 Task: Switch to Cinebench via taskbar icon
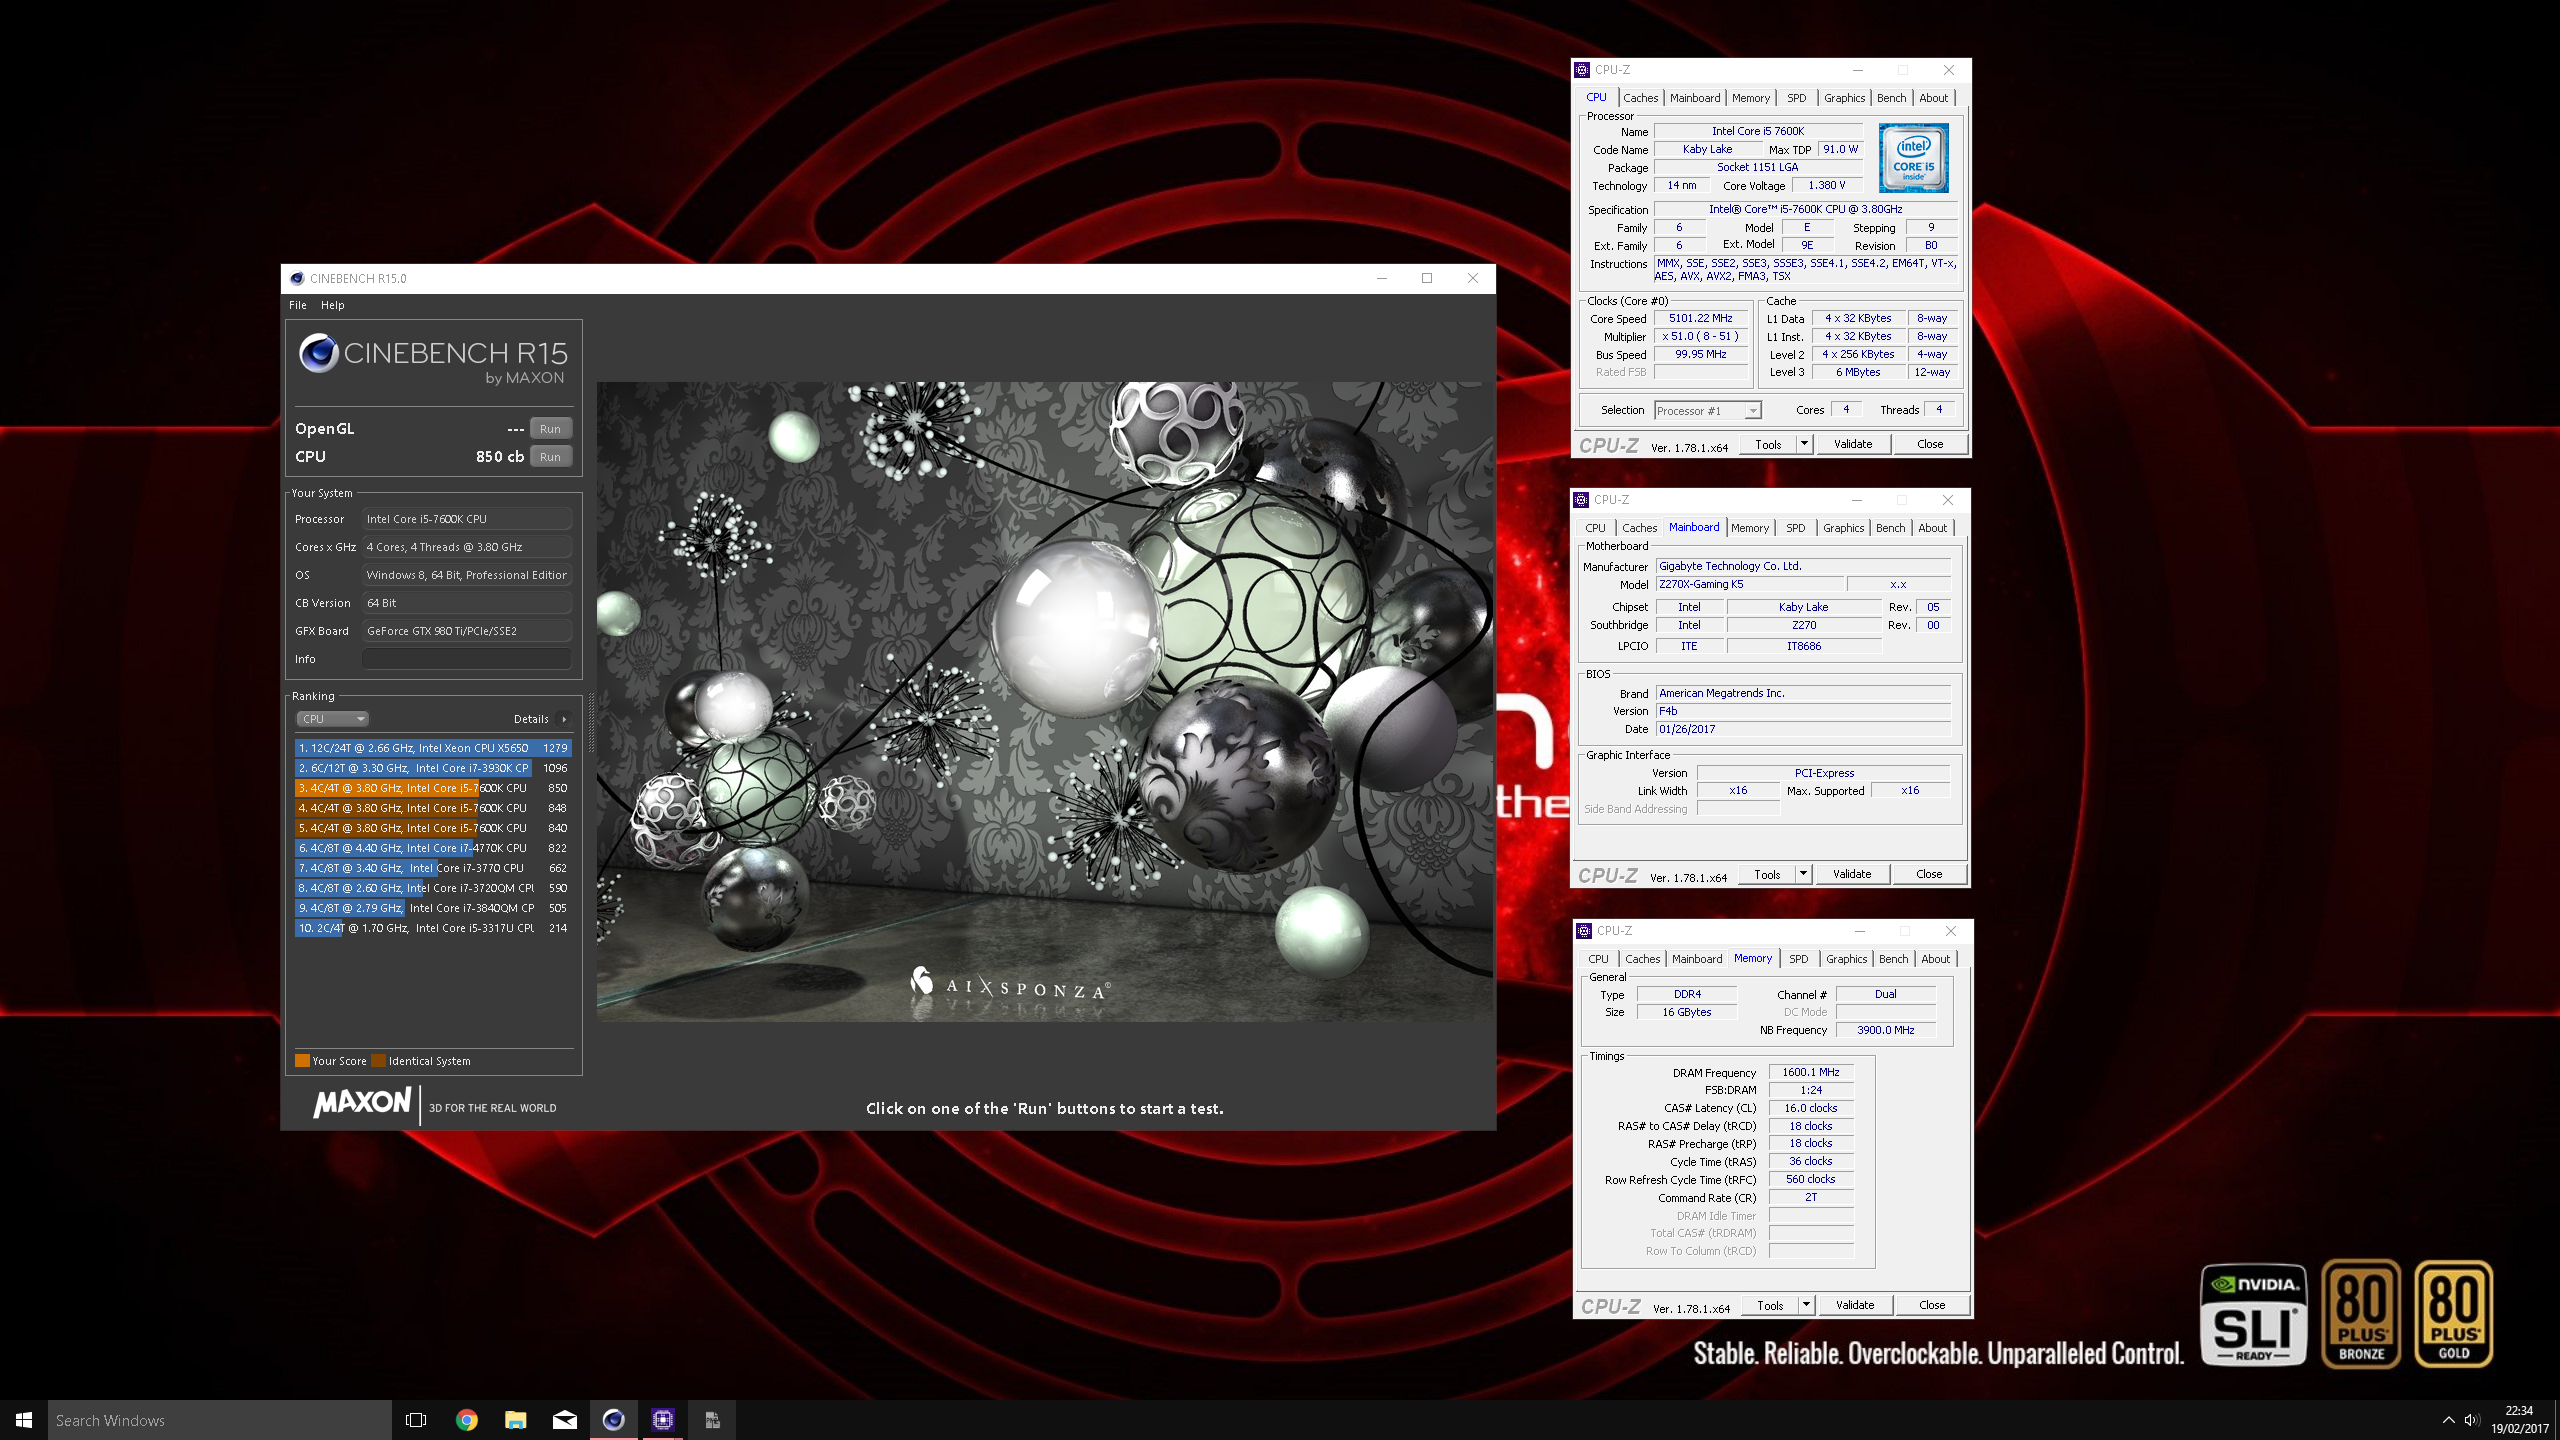tap(613, 1420)
